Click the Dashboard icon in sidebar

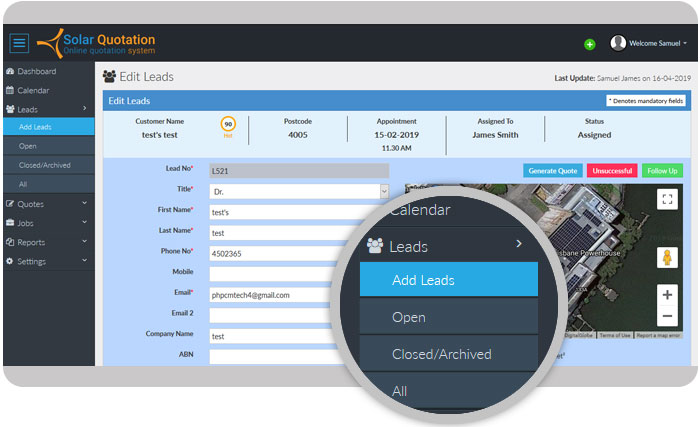coord(10,71)
